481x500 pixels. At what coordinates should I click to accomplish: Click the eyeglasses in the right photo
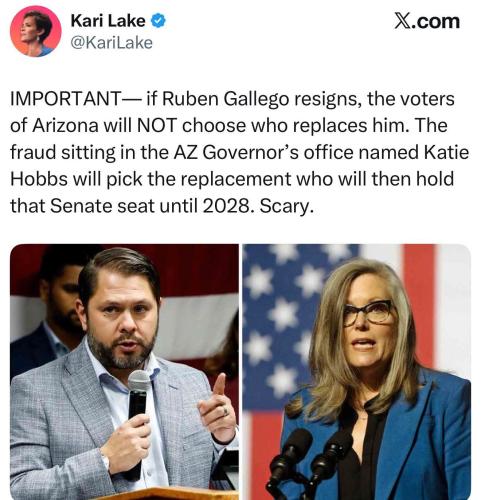coord(367,313)
